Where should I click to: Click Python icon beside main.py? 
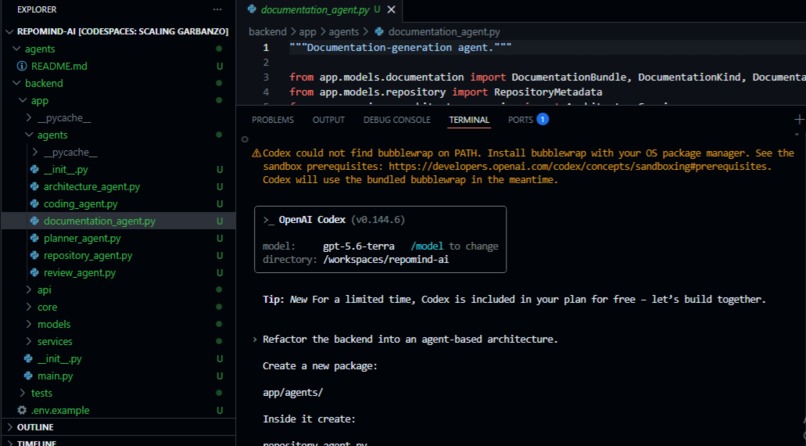[28, 376]
